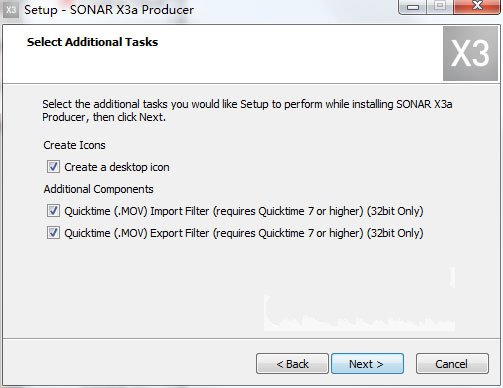Click the setup instruction paragraph text
Viewport: 503px width, 388px height.
point(247,111)
